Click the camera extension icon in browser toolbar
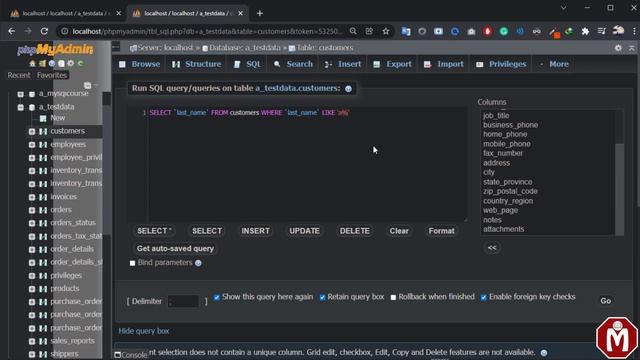This screenshot has height=360, width=640. [x=471, y=31]
